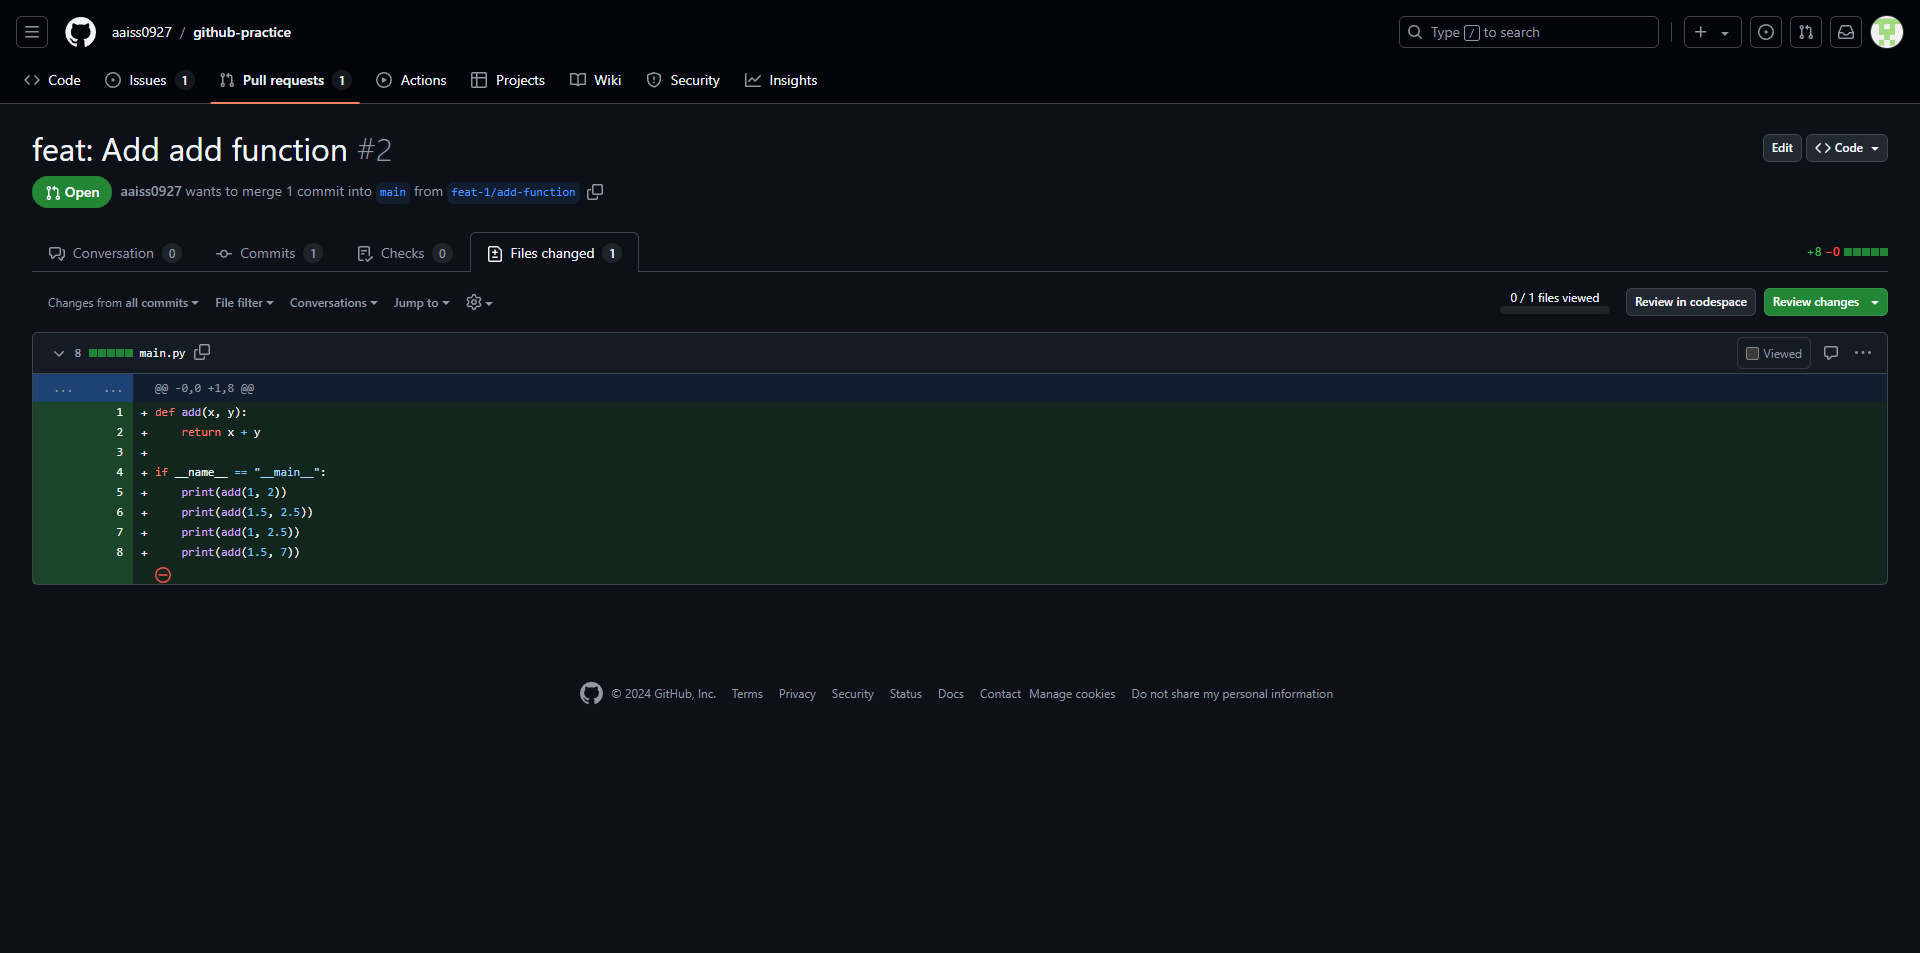
Task: Open the Issues repository tab
Action: coord(149,80)
